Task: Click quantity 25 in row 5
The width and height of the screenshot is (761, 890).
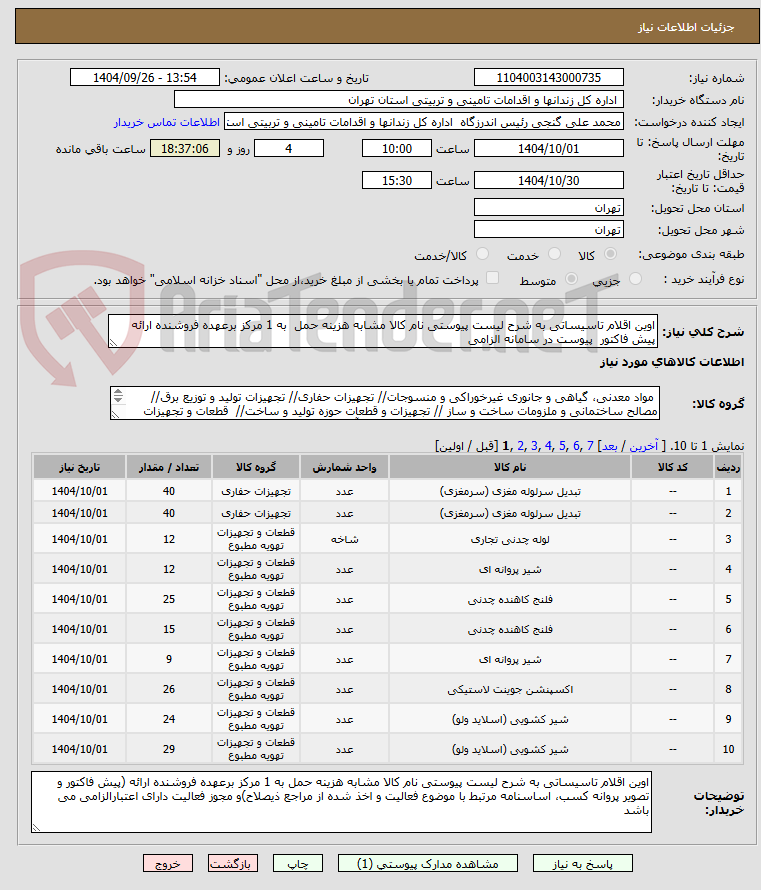Action: 169,599
